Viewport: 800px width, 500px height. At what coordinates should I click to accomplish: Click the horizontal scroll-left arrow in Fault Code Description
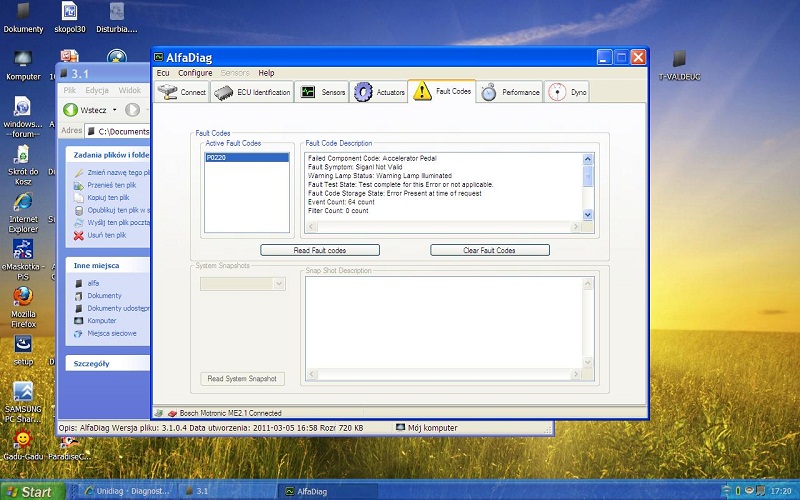click(311, 226)
